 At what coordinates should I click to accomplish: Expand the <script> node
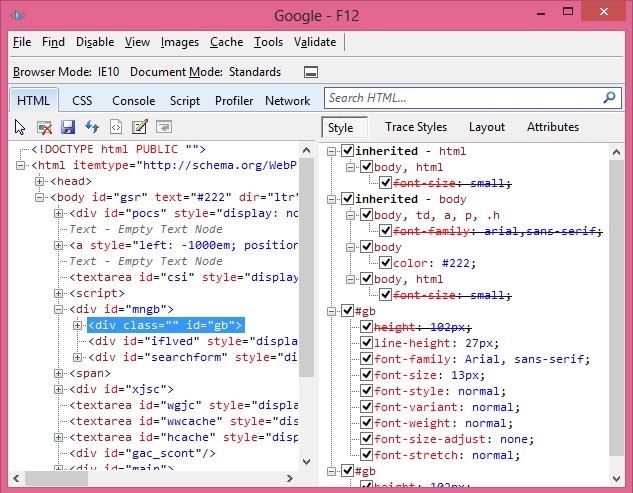click(58, 293)
